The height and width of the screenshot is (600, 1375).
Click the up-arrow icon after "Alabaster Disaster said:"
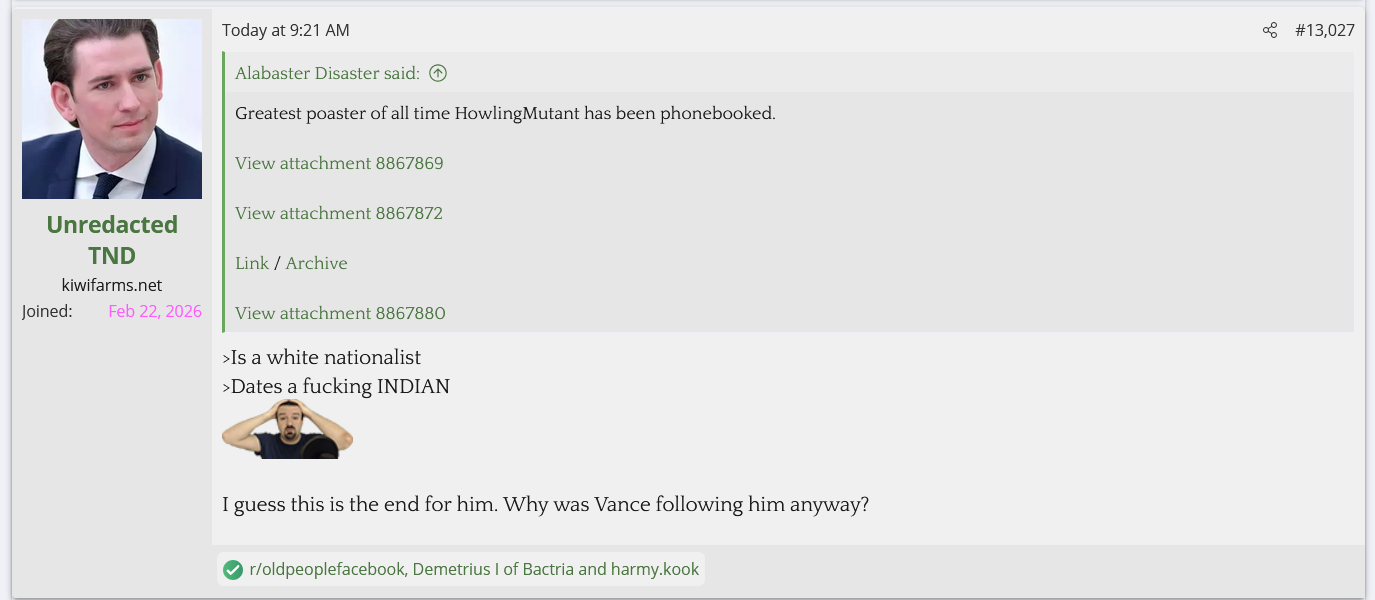pos(437,73)
